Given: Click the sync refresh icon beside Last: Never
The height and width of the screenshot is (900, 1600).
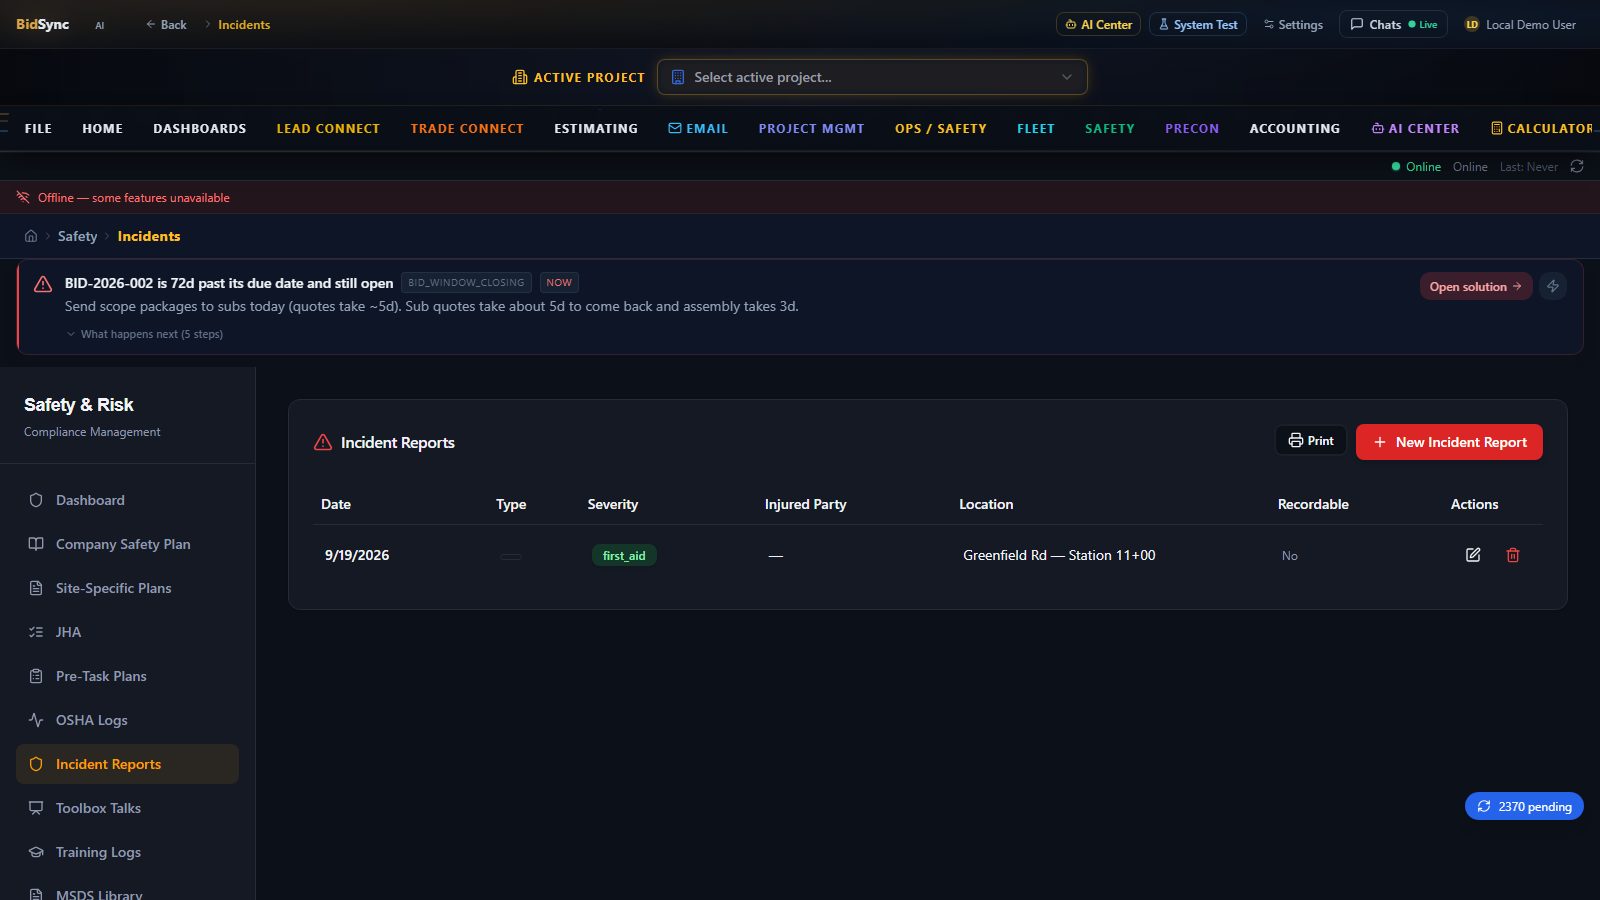Looking at the screenshot, I should [1577, 167].
